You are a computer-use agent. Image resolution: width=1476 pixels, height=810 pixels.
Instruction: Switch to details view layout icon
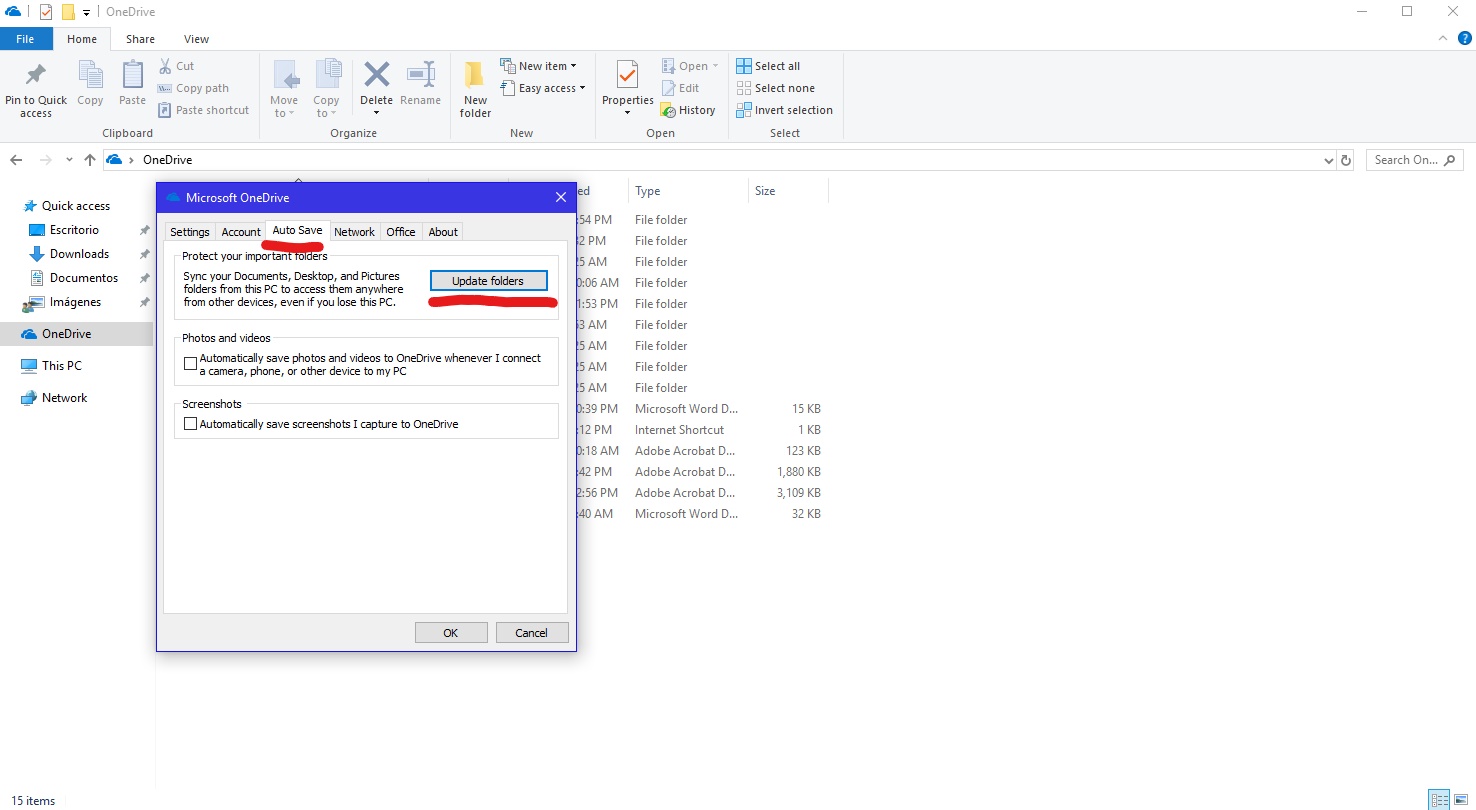[1439, 799]
